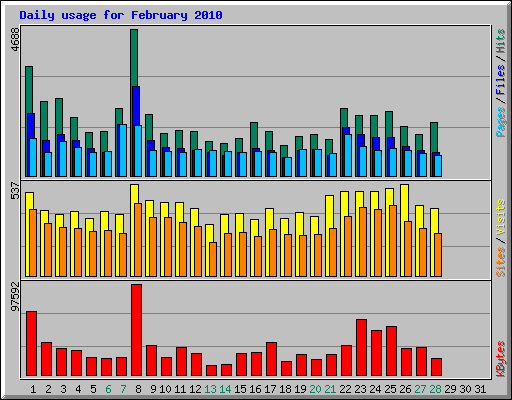
Task: Click the 'Pages' legend label
Action: (x=501, y=122)
